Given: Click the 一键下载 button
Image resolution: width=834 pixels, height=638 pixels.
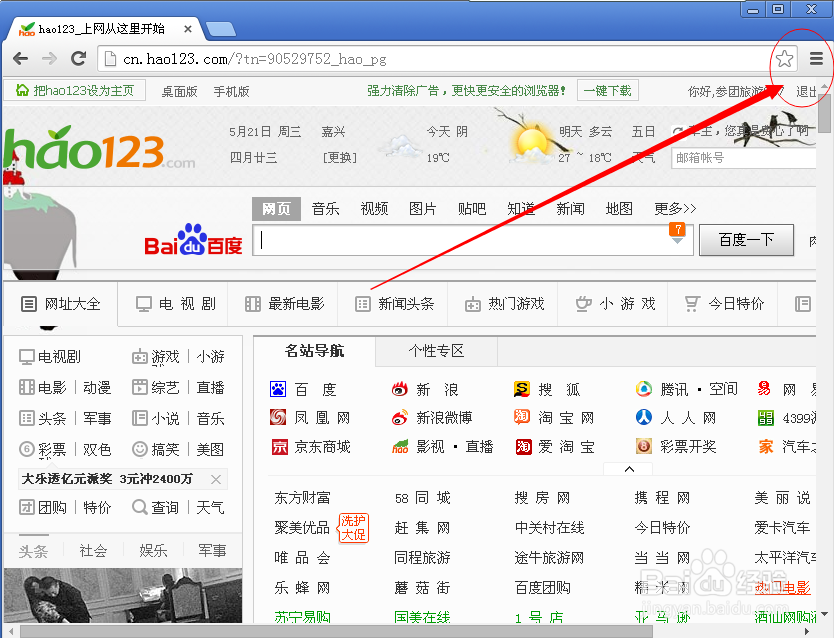Looking at the screenshot, I should point(607,91).
